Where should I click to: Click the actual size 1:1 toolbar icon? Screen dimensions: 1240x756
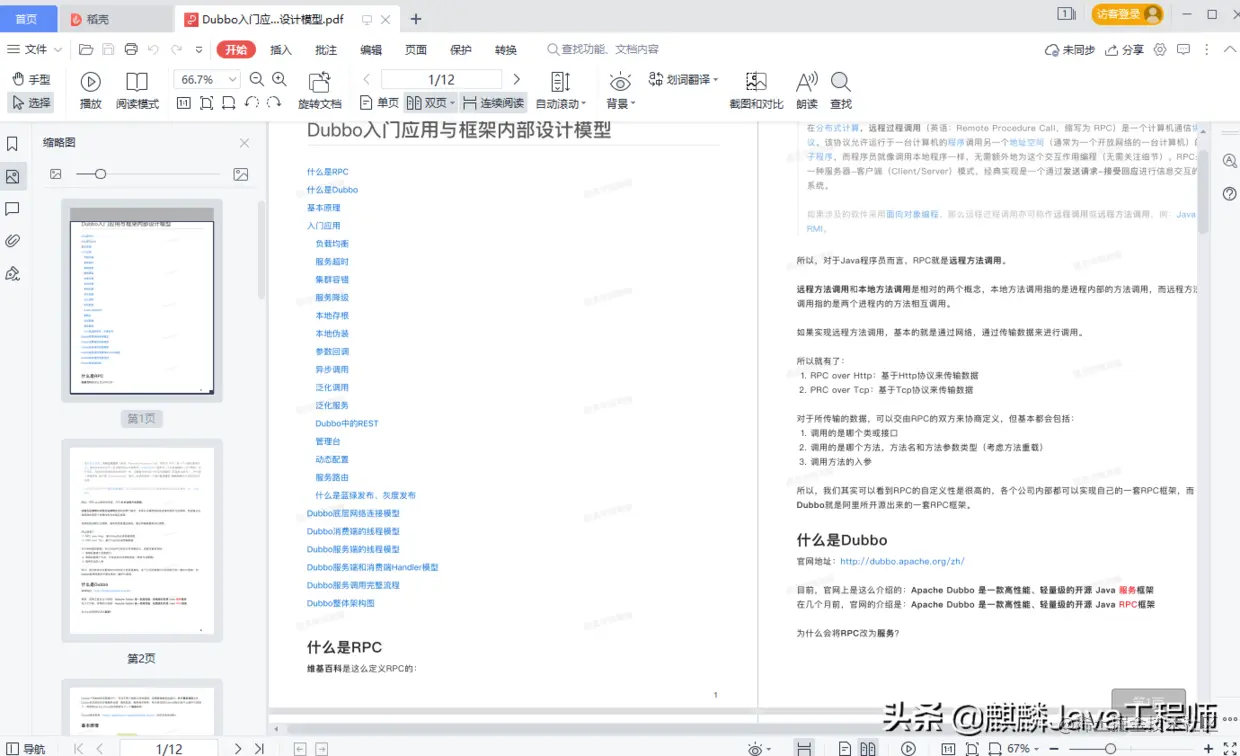(184, 103)
